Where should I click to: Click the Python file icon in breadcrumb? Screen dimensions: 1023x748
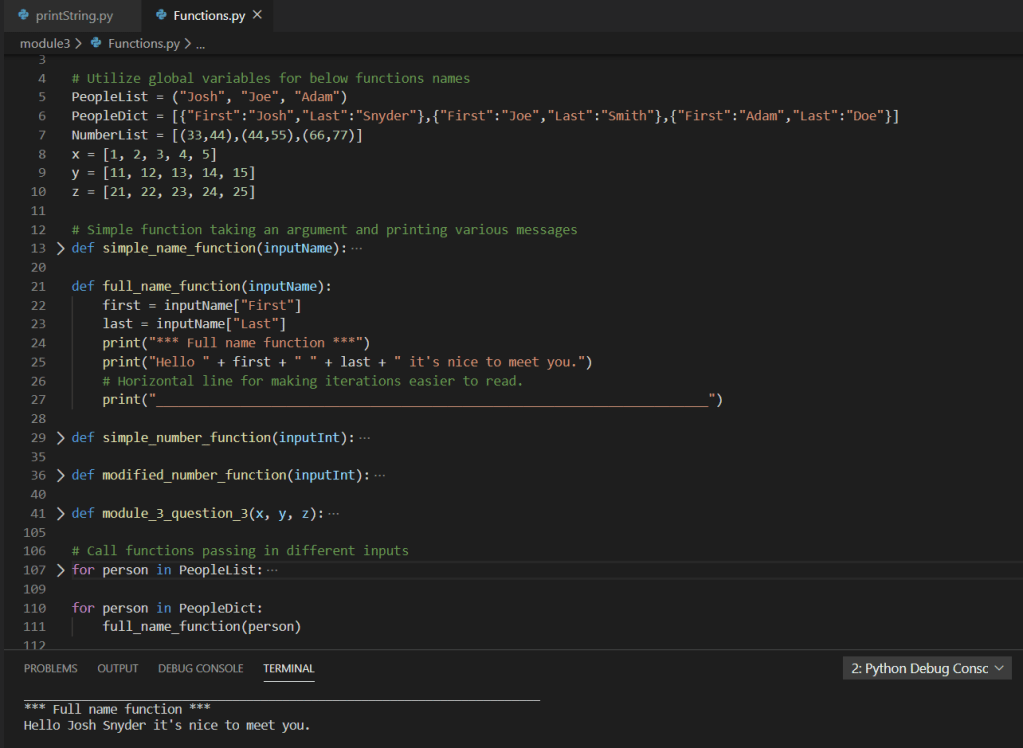click(96, 44)
